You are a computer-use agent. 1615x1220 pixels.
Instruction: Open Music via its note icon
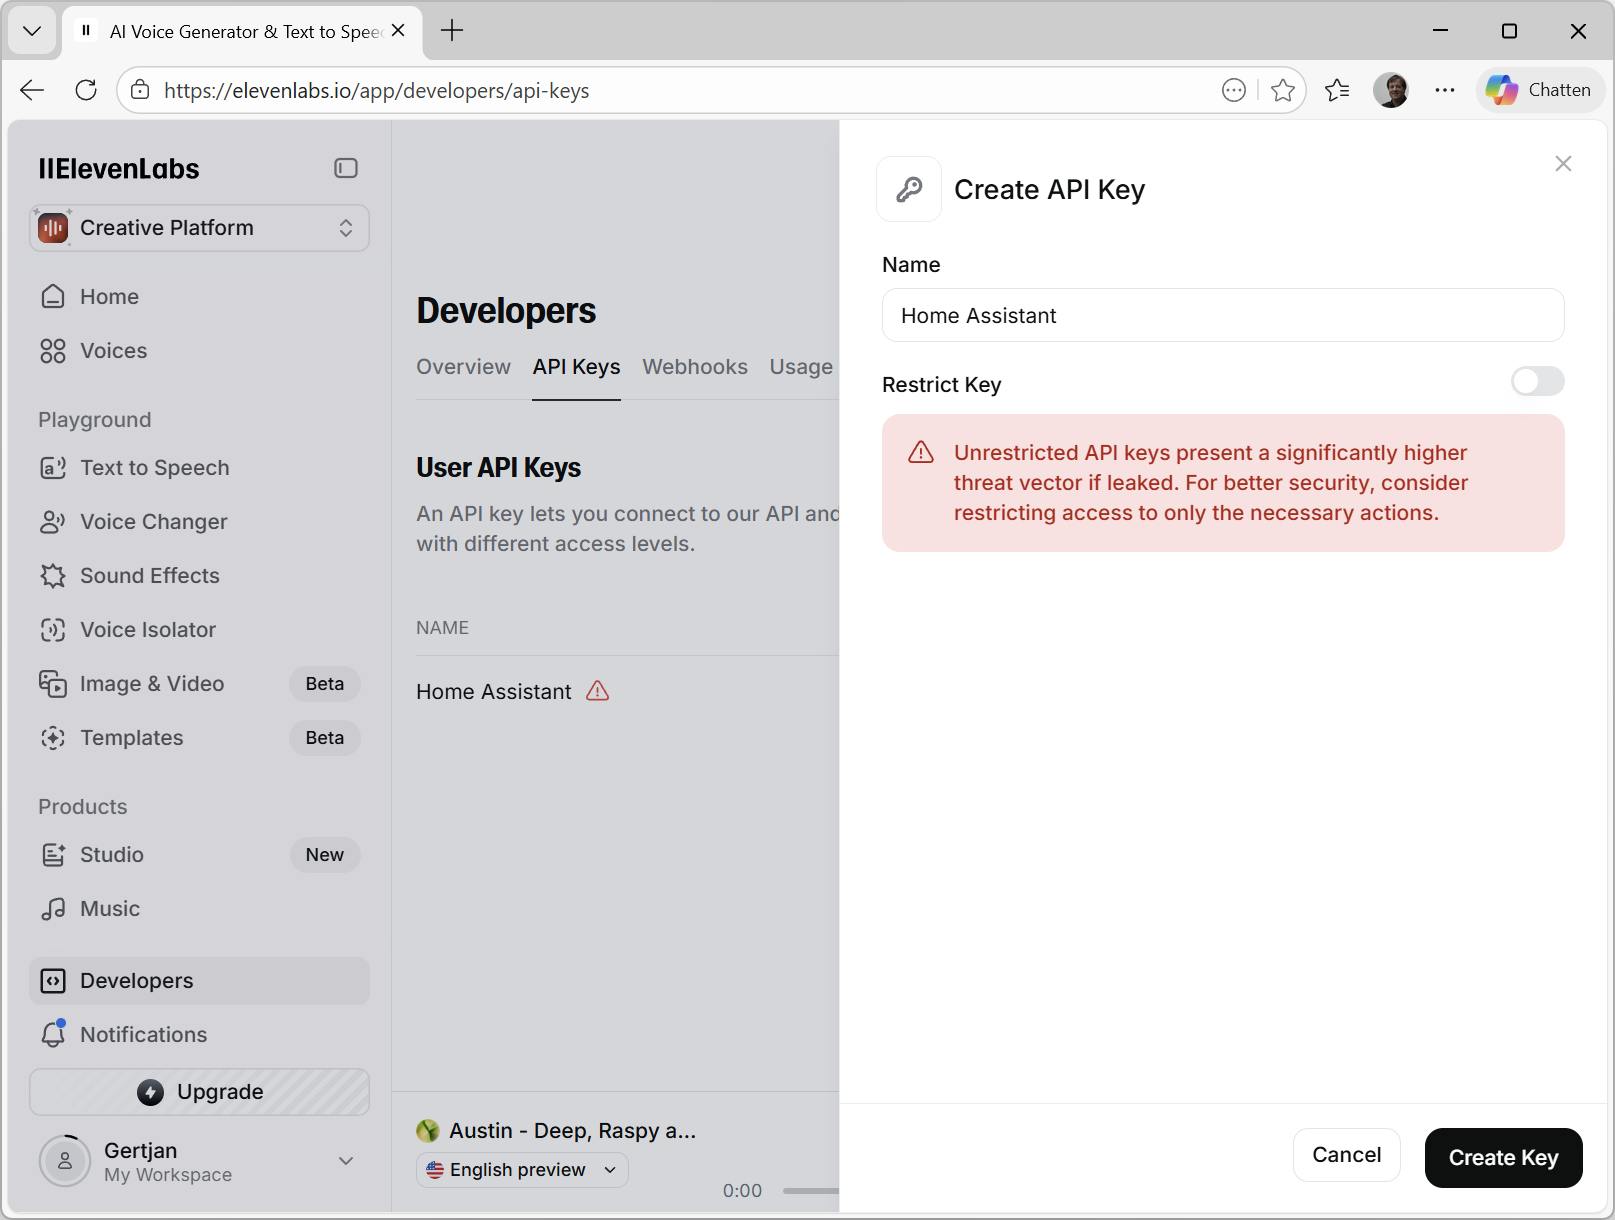tap(53, 909)
